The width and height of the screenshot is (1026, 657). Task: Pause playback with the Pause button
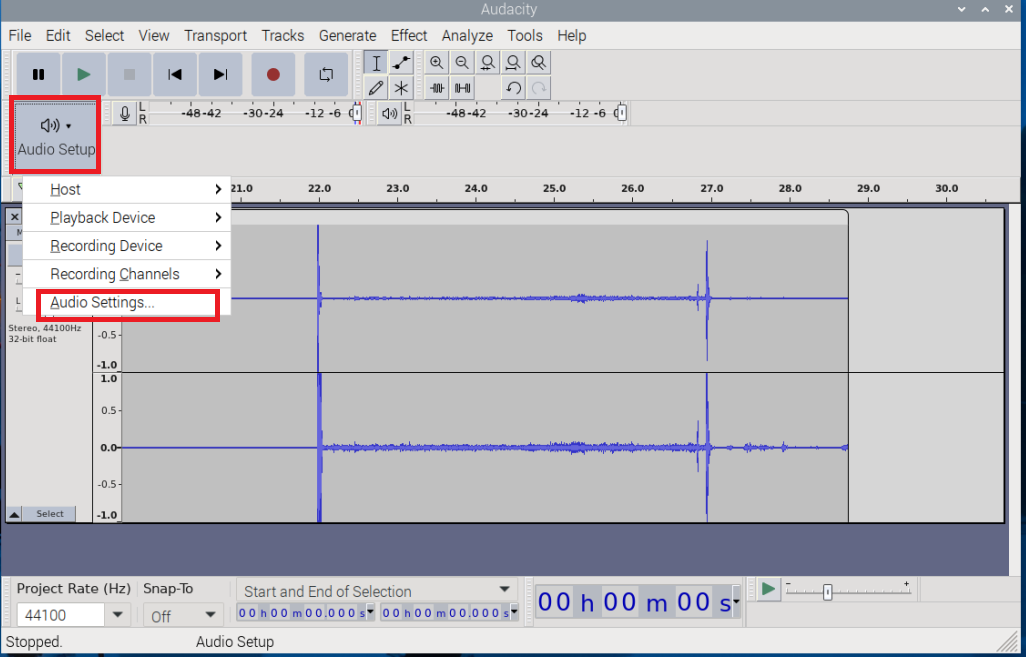click(39, 75)
